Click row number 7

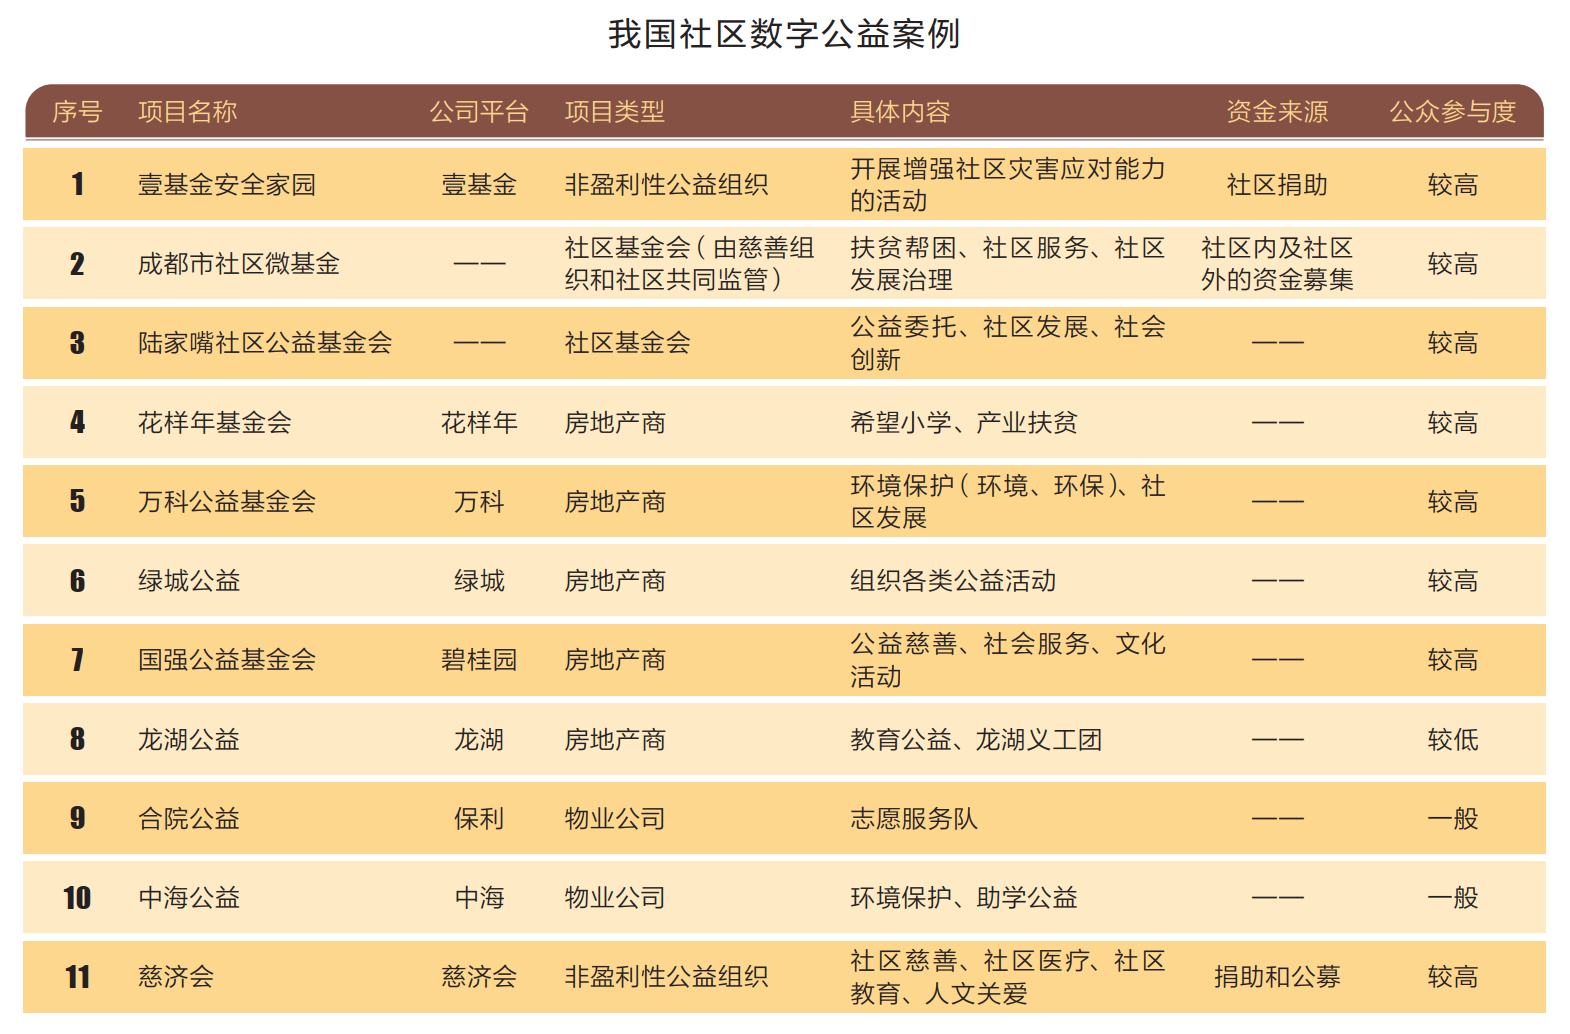77,660
